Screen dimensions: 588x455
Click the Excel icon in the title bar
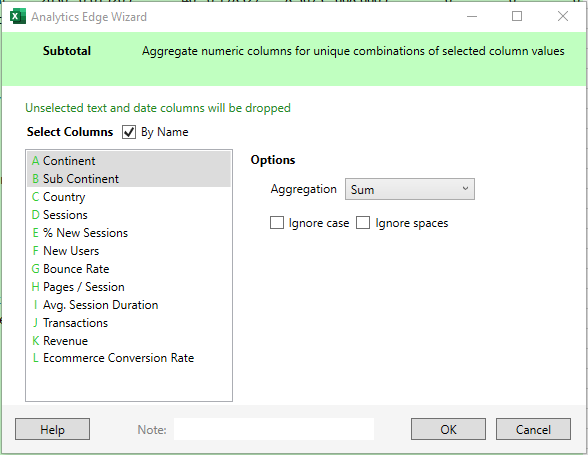tap(18, 17)
